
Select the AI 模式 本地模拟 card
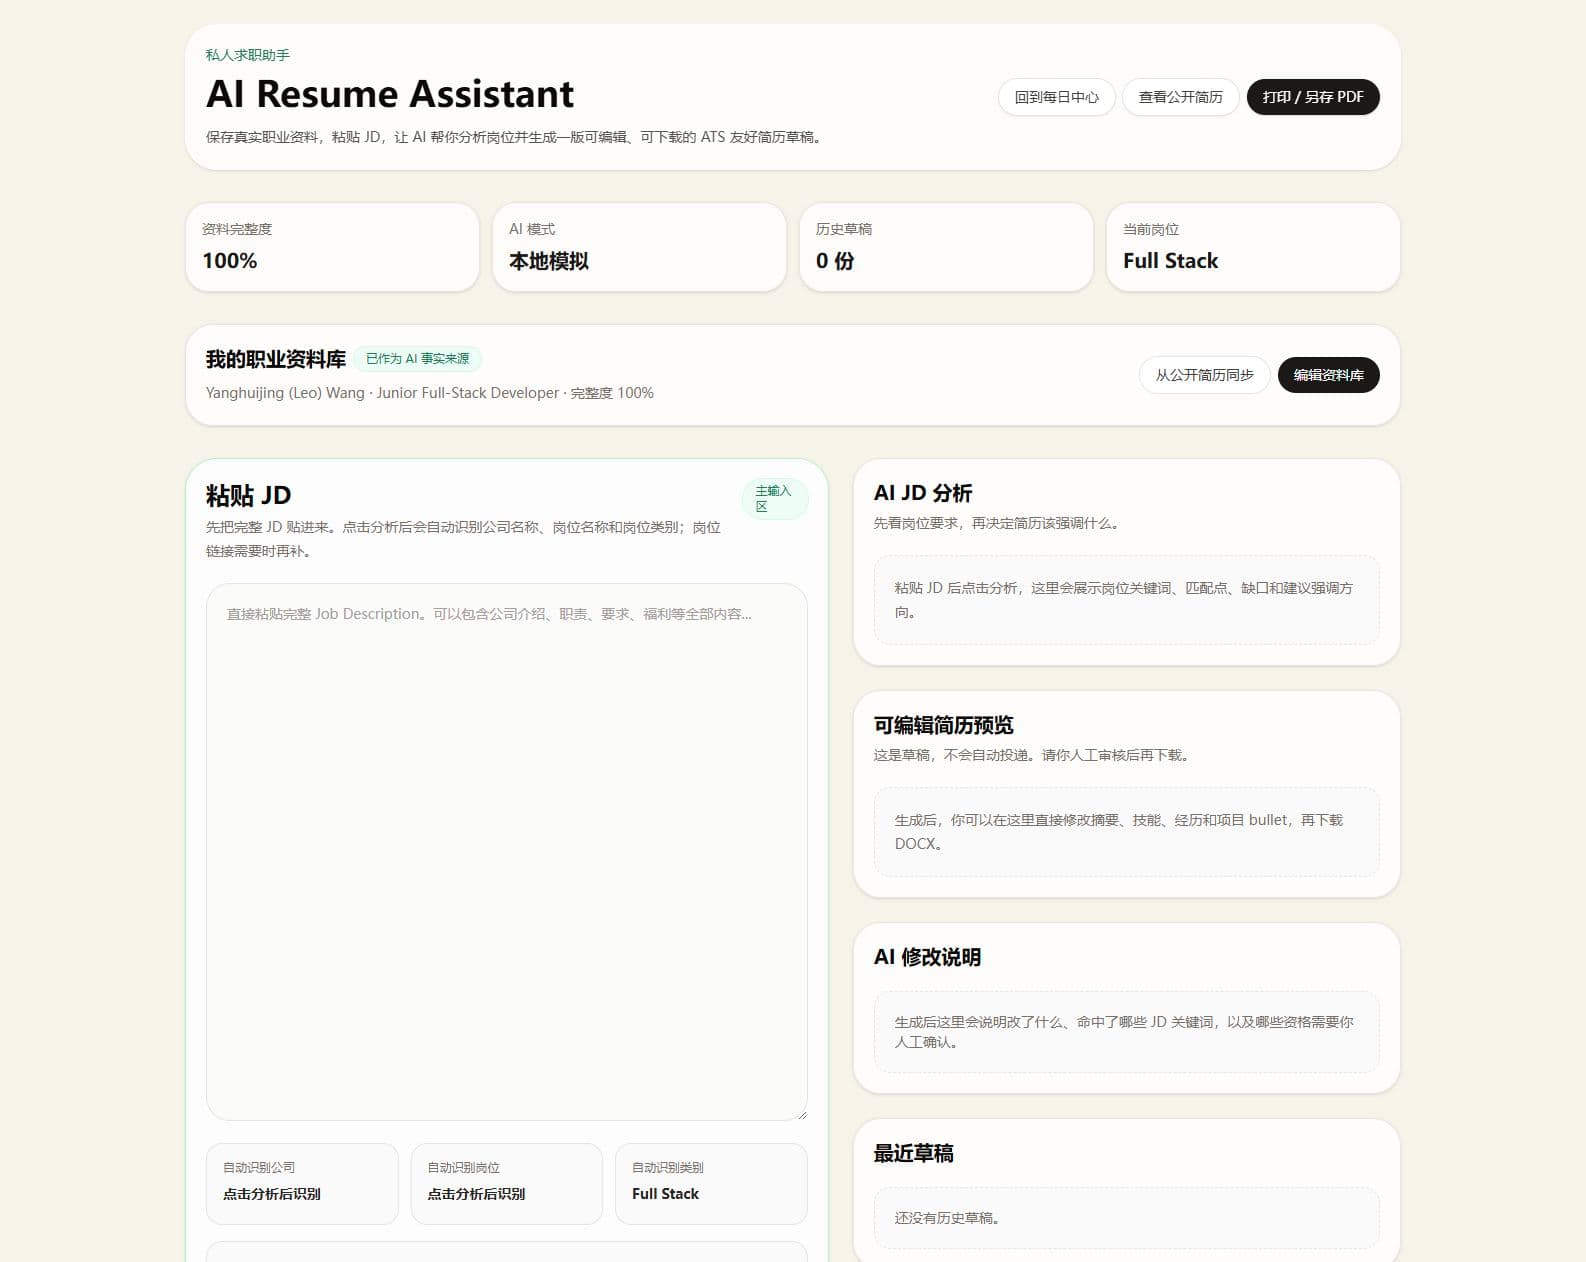point(639,247)
